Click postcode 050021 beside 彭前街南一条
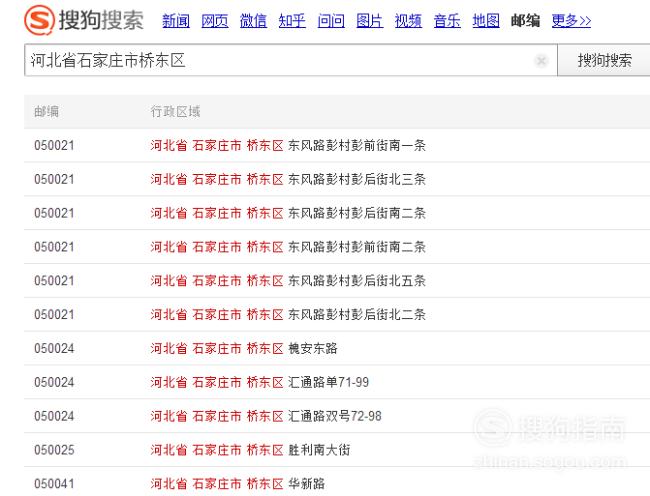Screen dimensions: 650x496 pos(54,145)
